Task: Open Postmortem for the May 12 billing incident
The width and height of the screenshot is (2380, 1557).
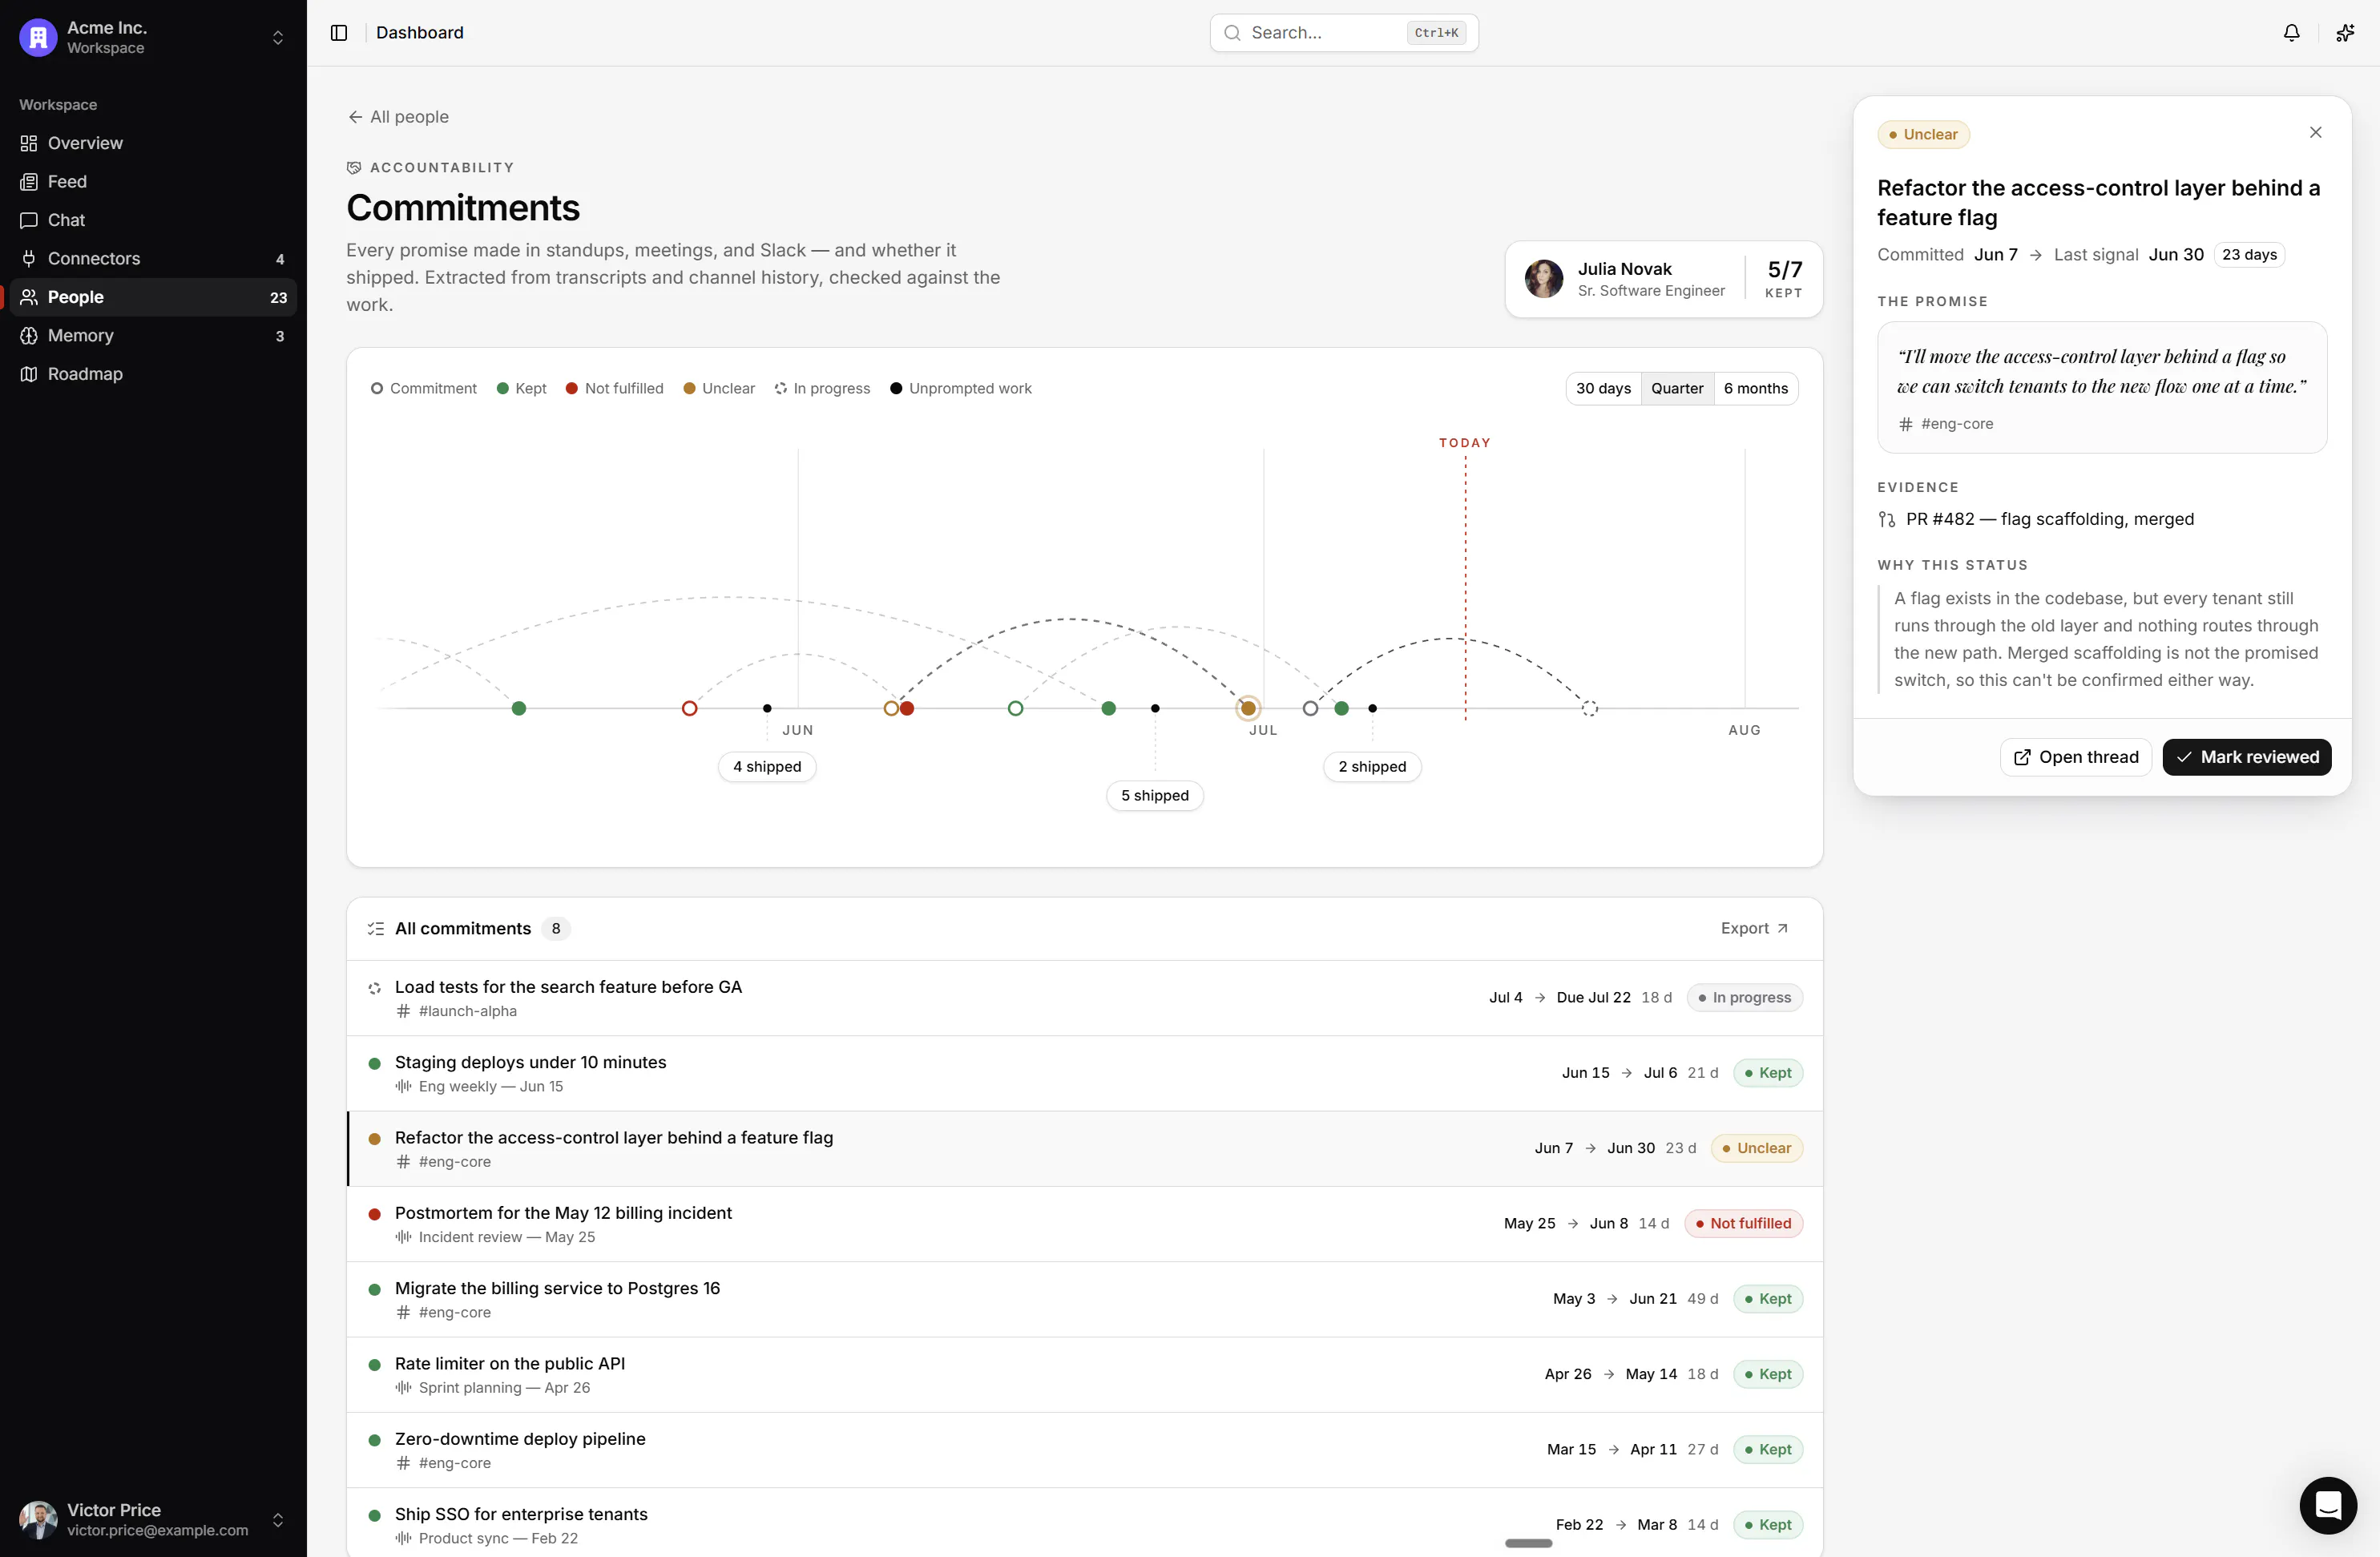Action: pos(1084,1224)
